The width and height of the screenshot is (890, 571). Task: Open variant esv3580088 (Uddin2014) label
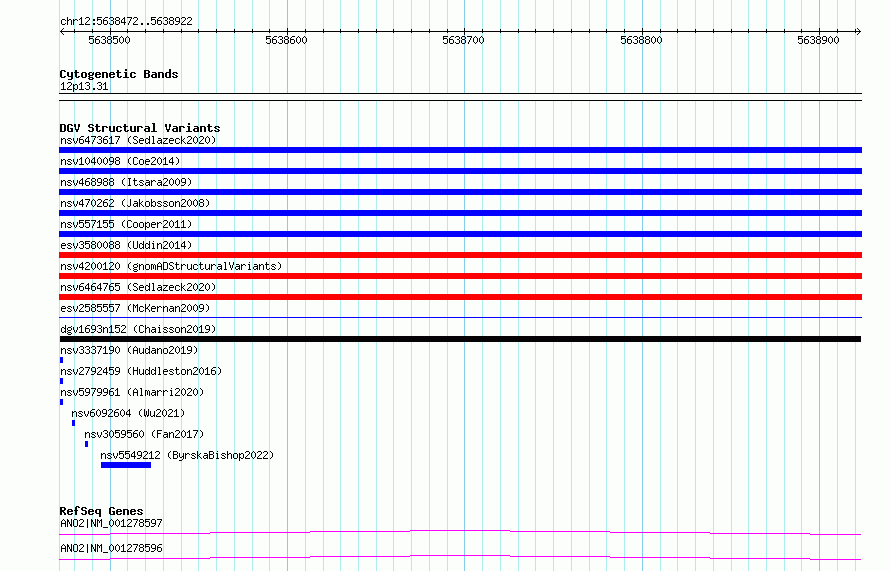tap(126, 245)
